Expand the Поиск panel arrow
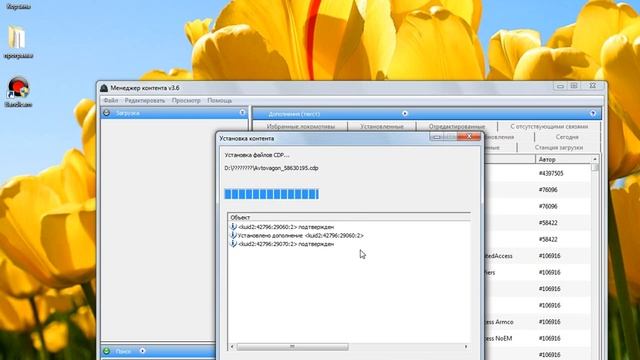The height and width of the screenshot is (360, 640). [142, 351]
